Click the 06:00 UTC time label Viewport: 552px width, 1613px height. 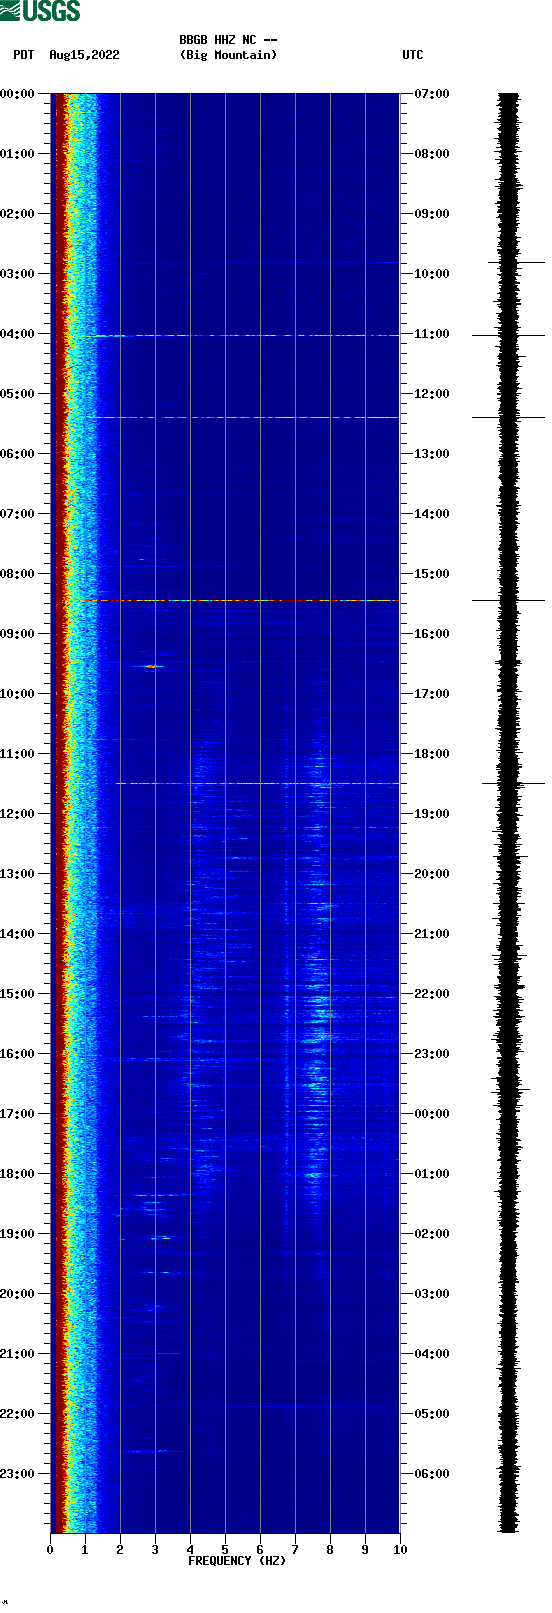point(432,1474)
